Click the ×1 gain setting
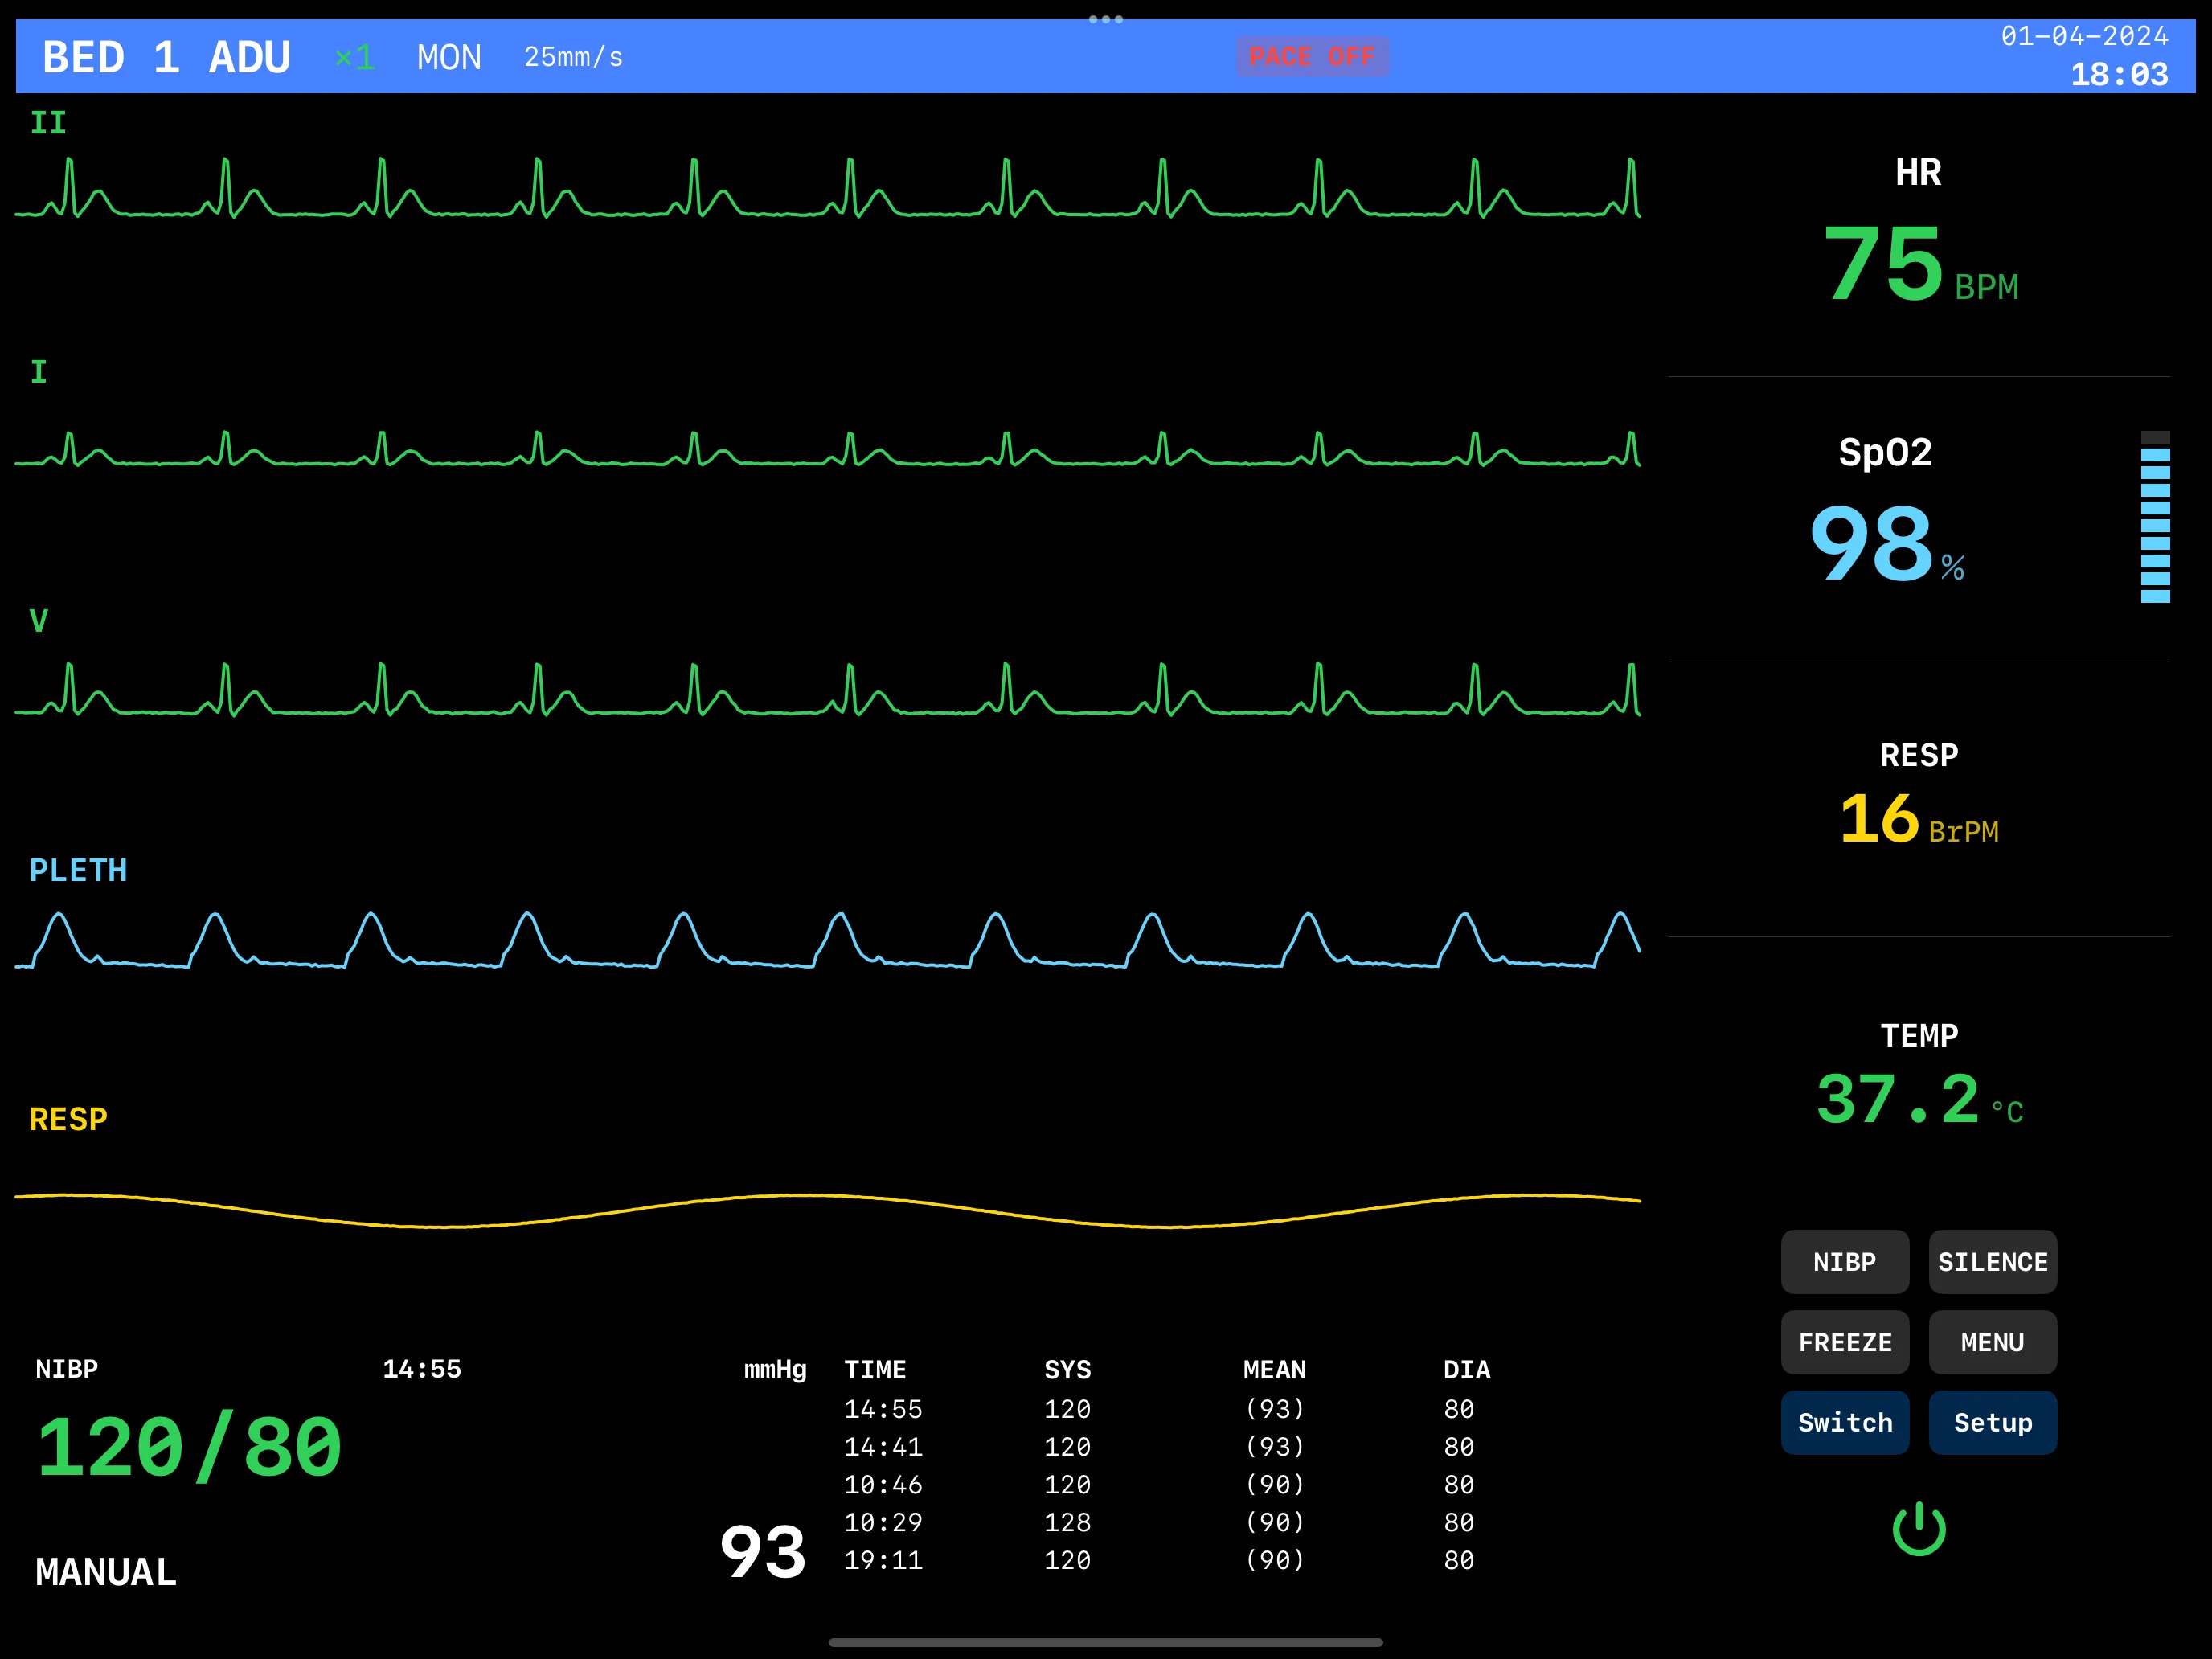The height and width of the screenshot is (1659, 2212). coord(355,58)
